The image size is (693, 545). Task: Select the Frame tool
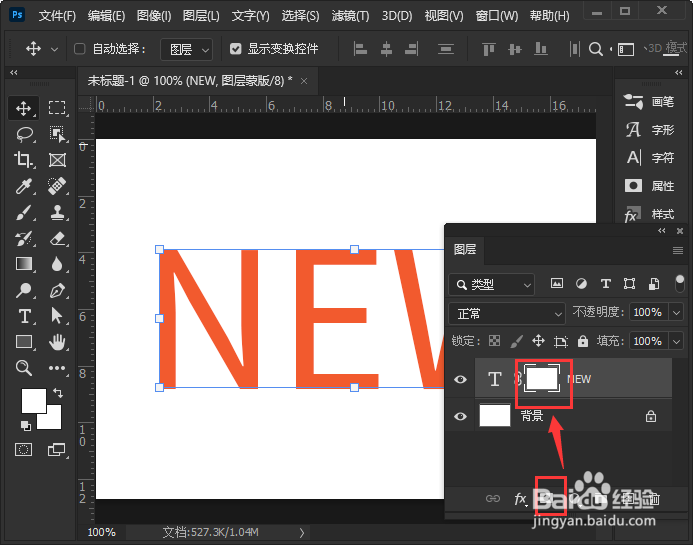[57, 160]
